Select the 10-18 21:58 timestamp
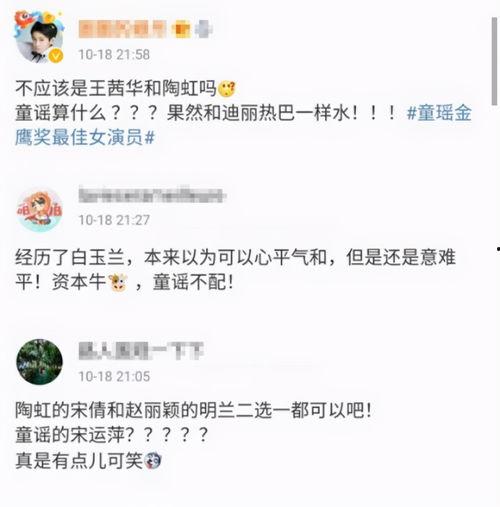Image resolution: width=500 pixels, height=507 pixels. tap(114, 55)
